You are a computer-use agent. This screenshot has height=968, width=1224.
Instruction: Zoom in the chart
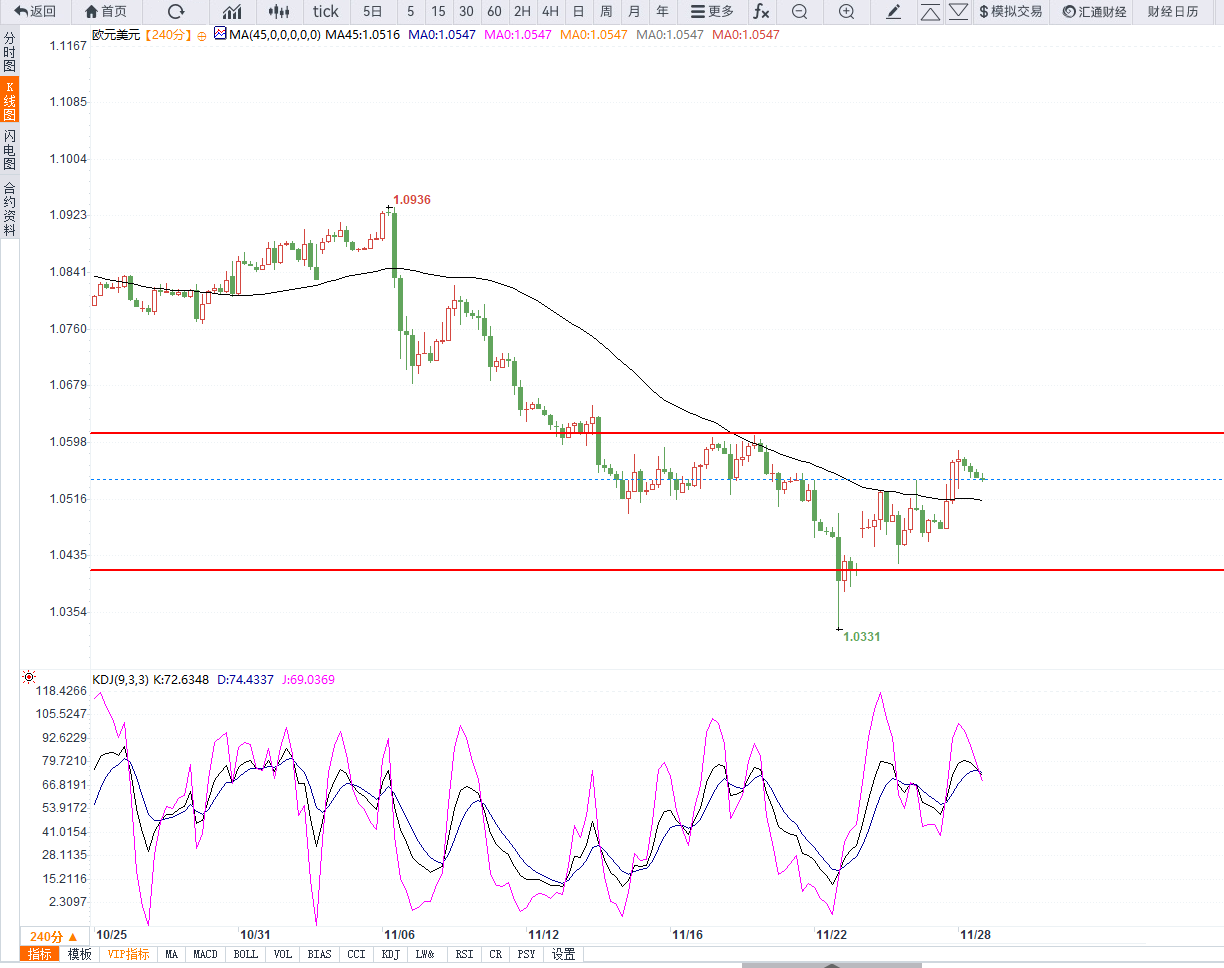point(846,12)
